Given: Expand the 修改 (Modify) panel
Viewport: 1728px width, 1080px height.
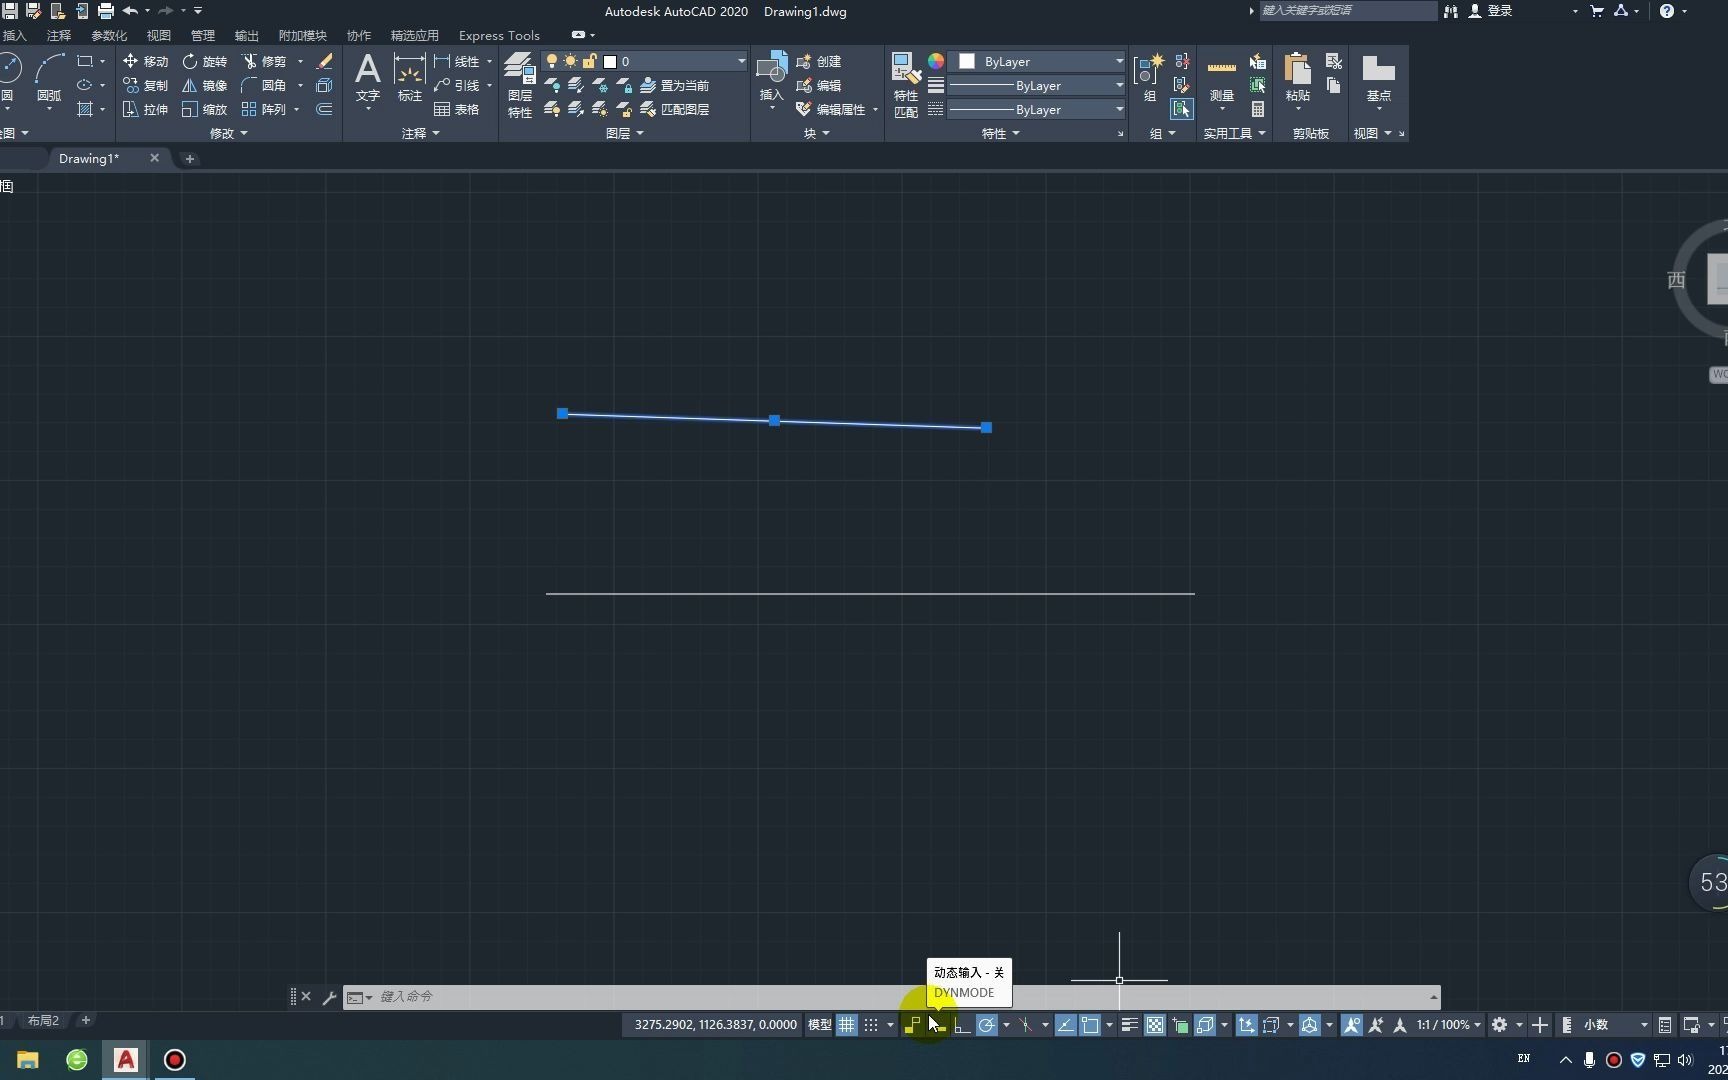Looking at the screenshot, I should click(x=229, y=133).
